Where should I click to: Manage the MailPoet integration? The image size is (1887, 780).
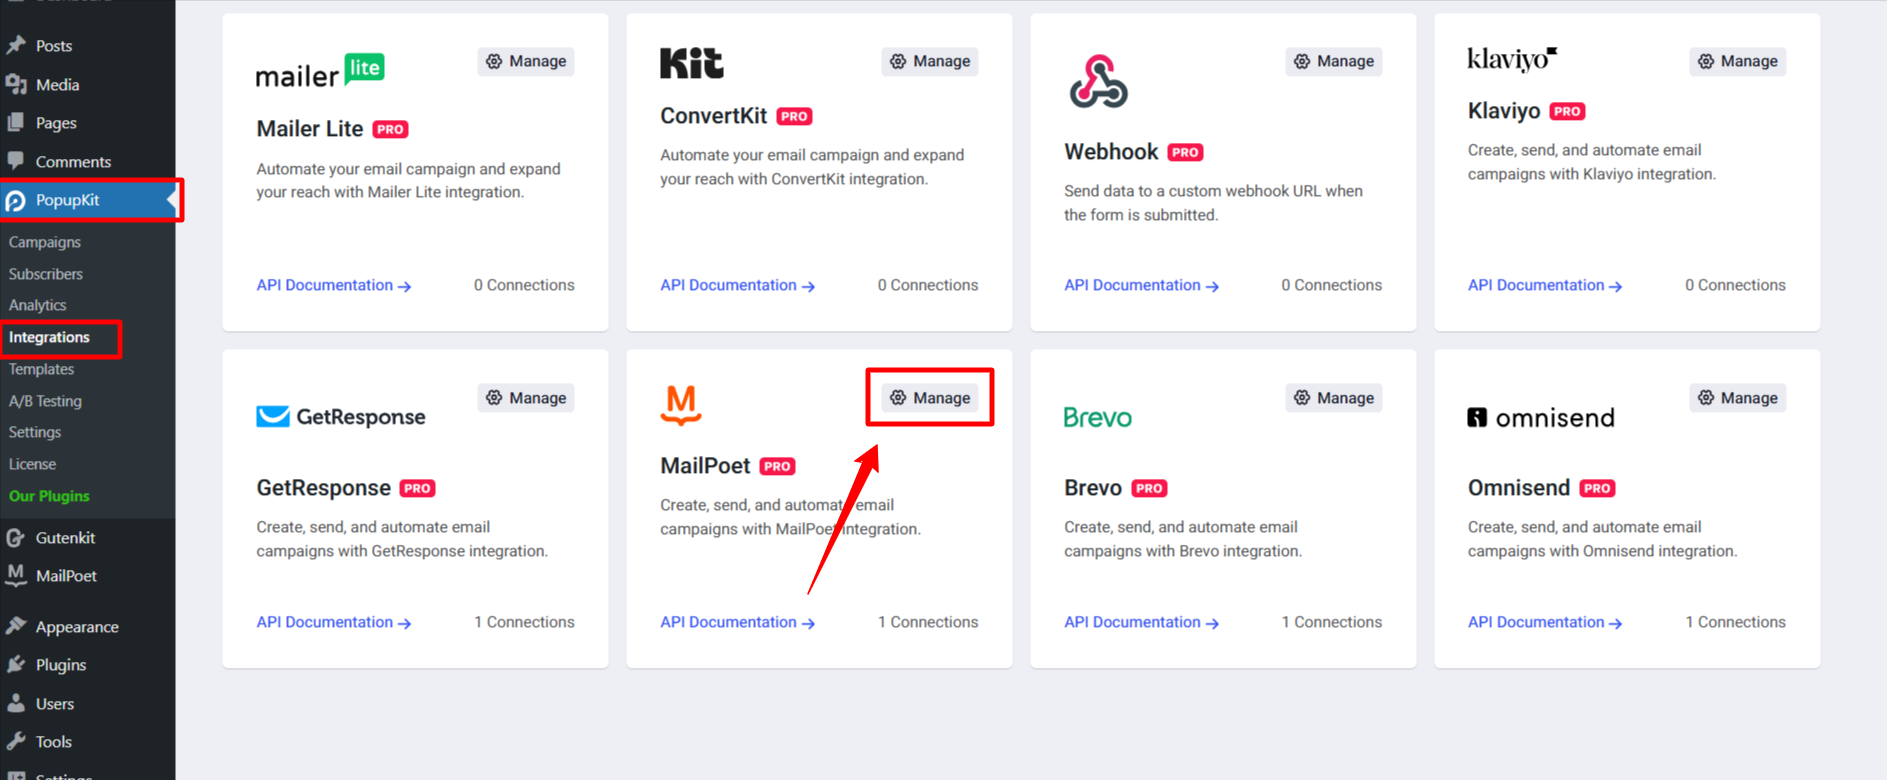click(x=930, y=398)
